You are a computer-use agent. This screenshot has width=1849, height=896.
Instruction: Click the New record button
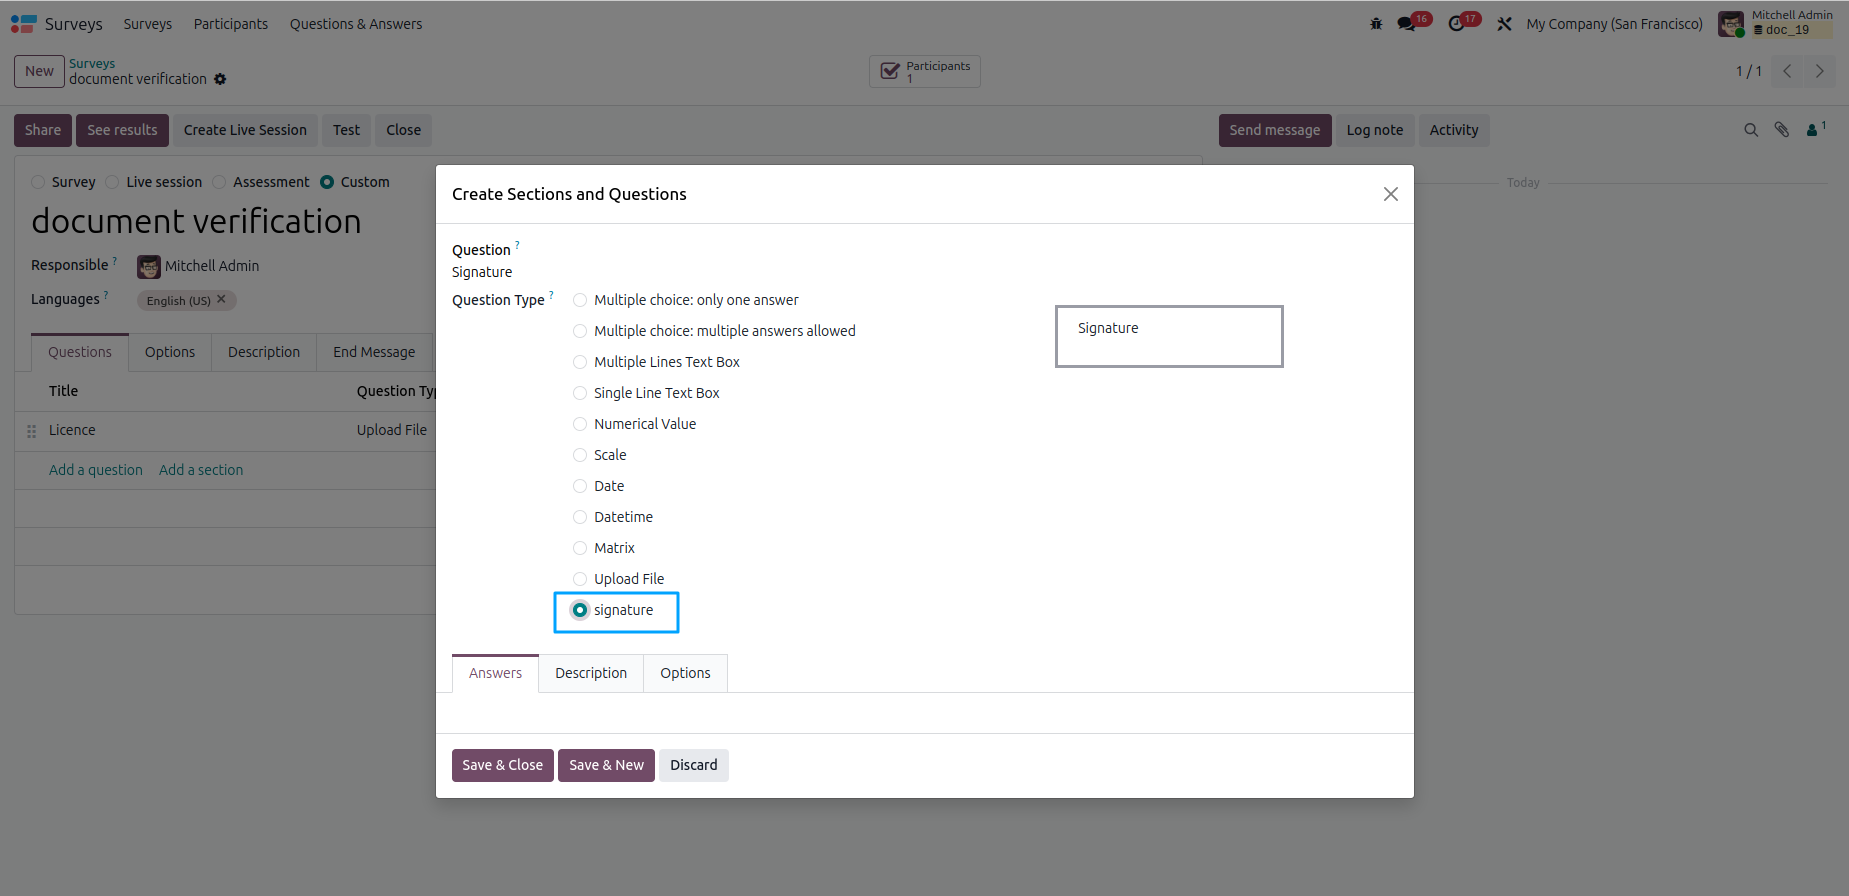39,71
